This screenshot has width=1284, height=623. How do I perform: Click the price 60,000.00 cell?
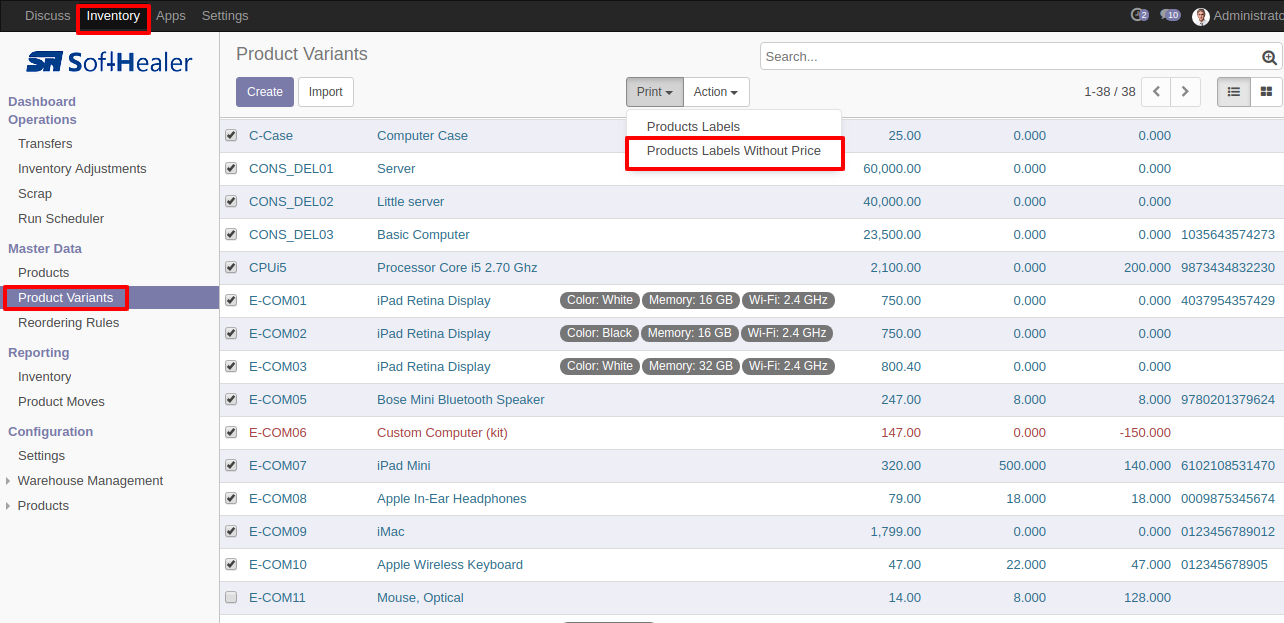pos(892,169)
